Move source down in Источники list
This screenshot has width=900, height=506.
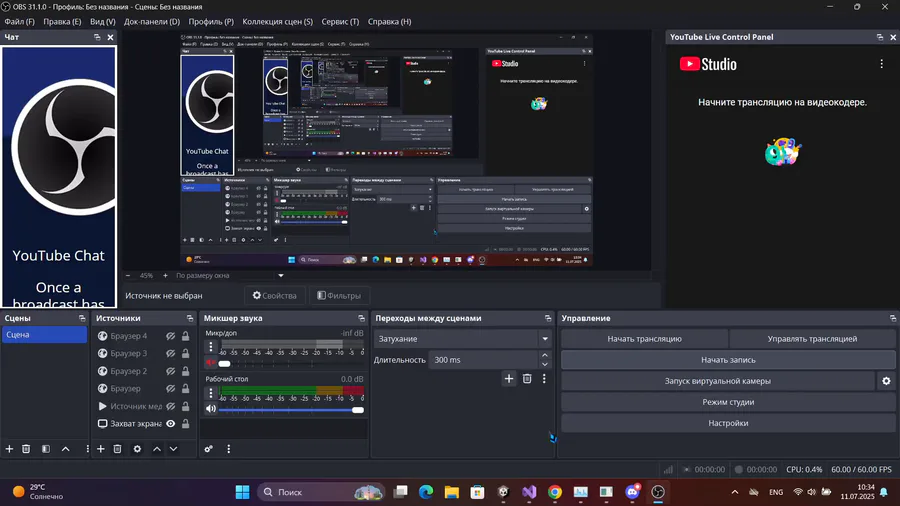[x=173, y=449]
